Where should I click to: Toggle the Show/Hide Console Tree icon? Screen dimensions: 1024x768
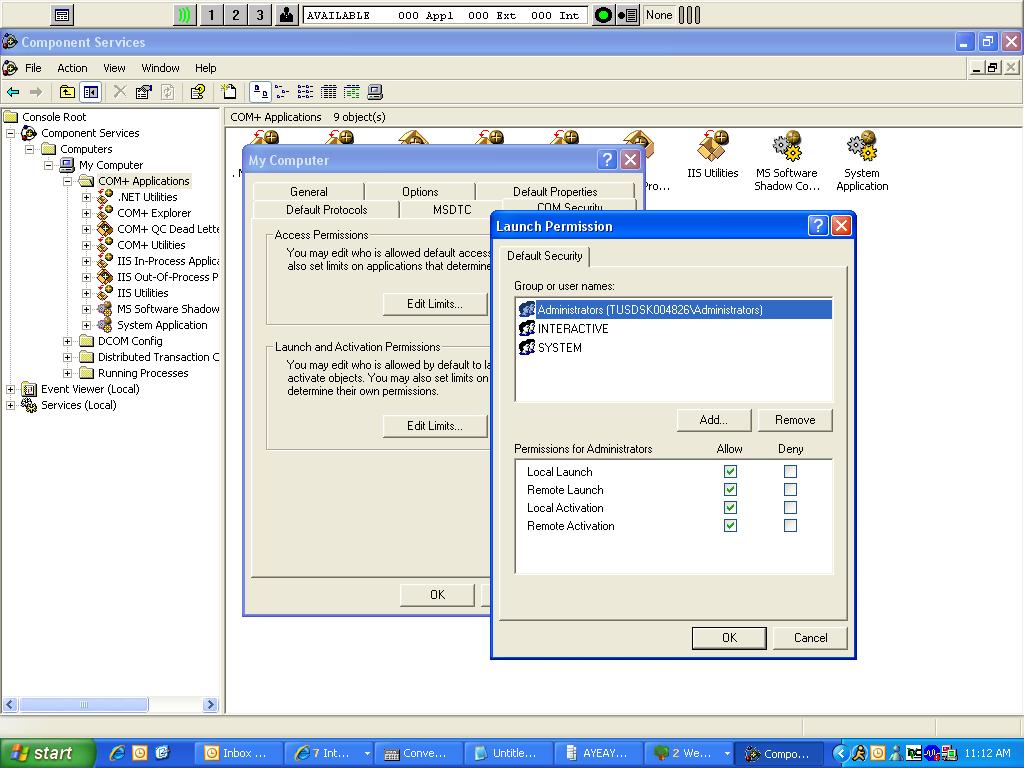click(90, 92)
